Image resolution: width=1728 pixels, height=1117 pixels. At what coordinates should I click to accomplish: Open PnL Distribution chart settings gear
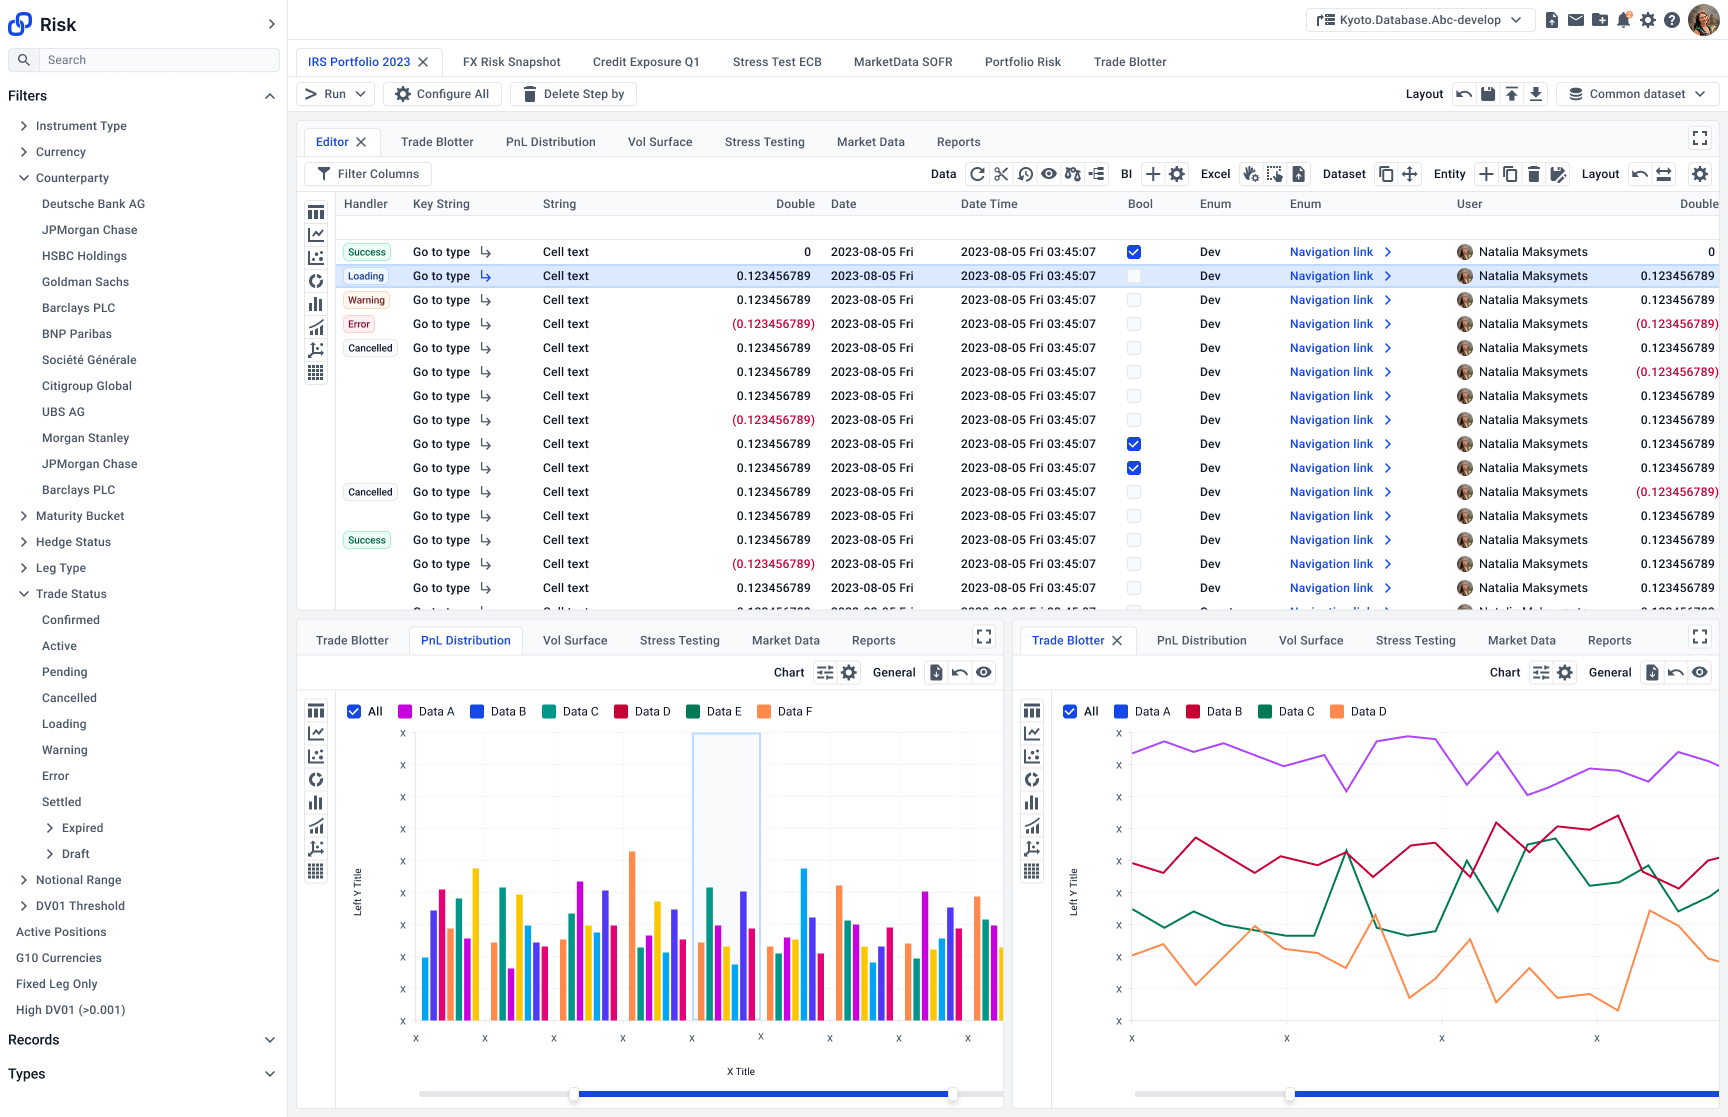[x=849, y=673]
